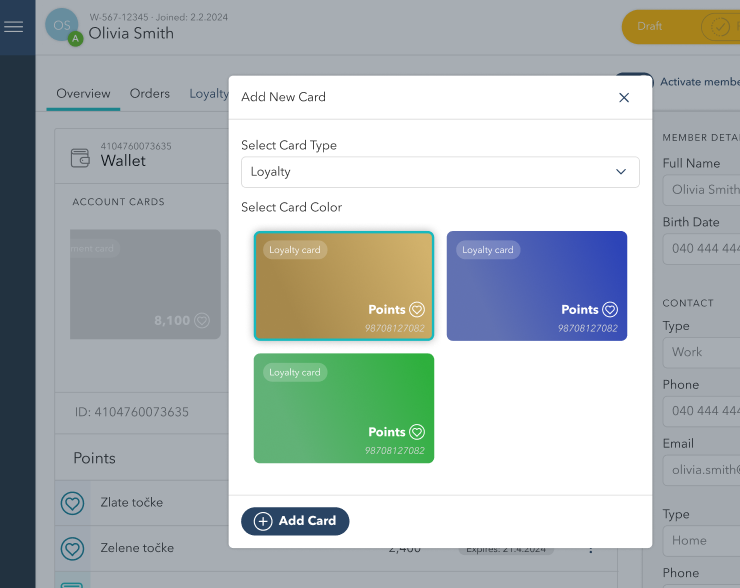Click the Birth Date input field

701,249
